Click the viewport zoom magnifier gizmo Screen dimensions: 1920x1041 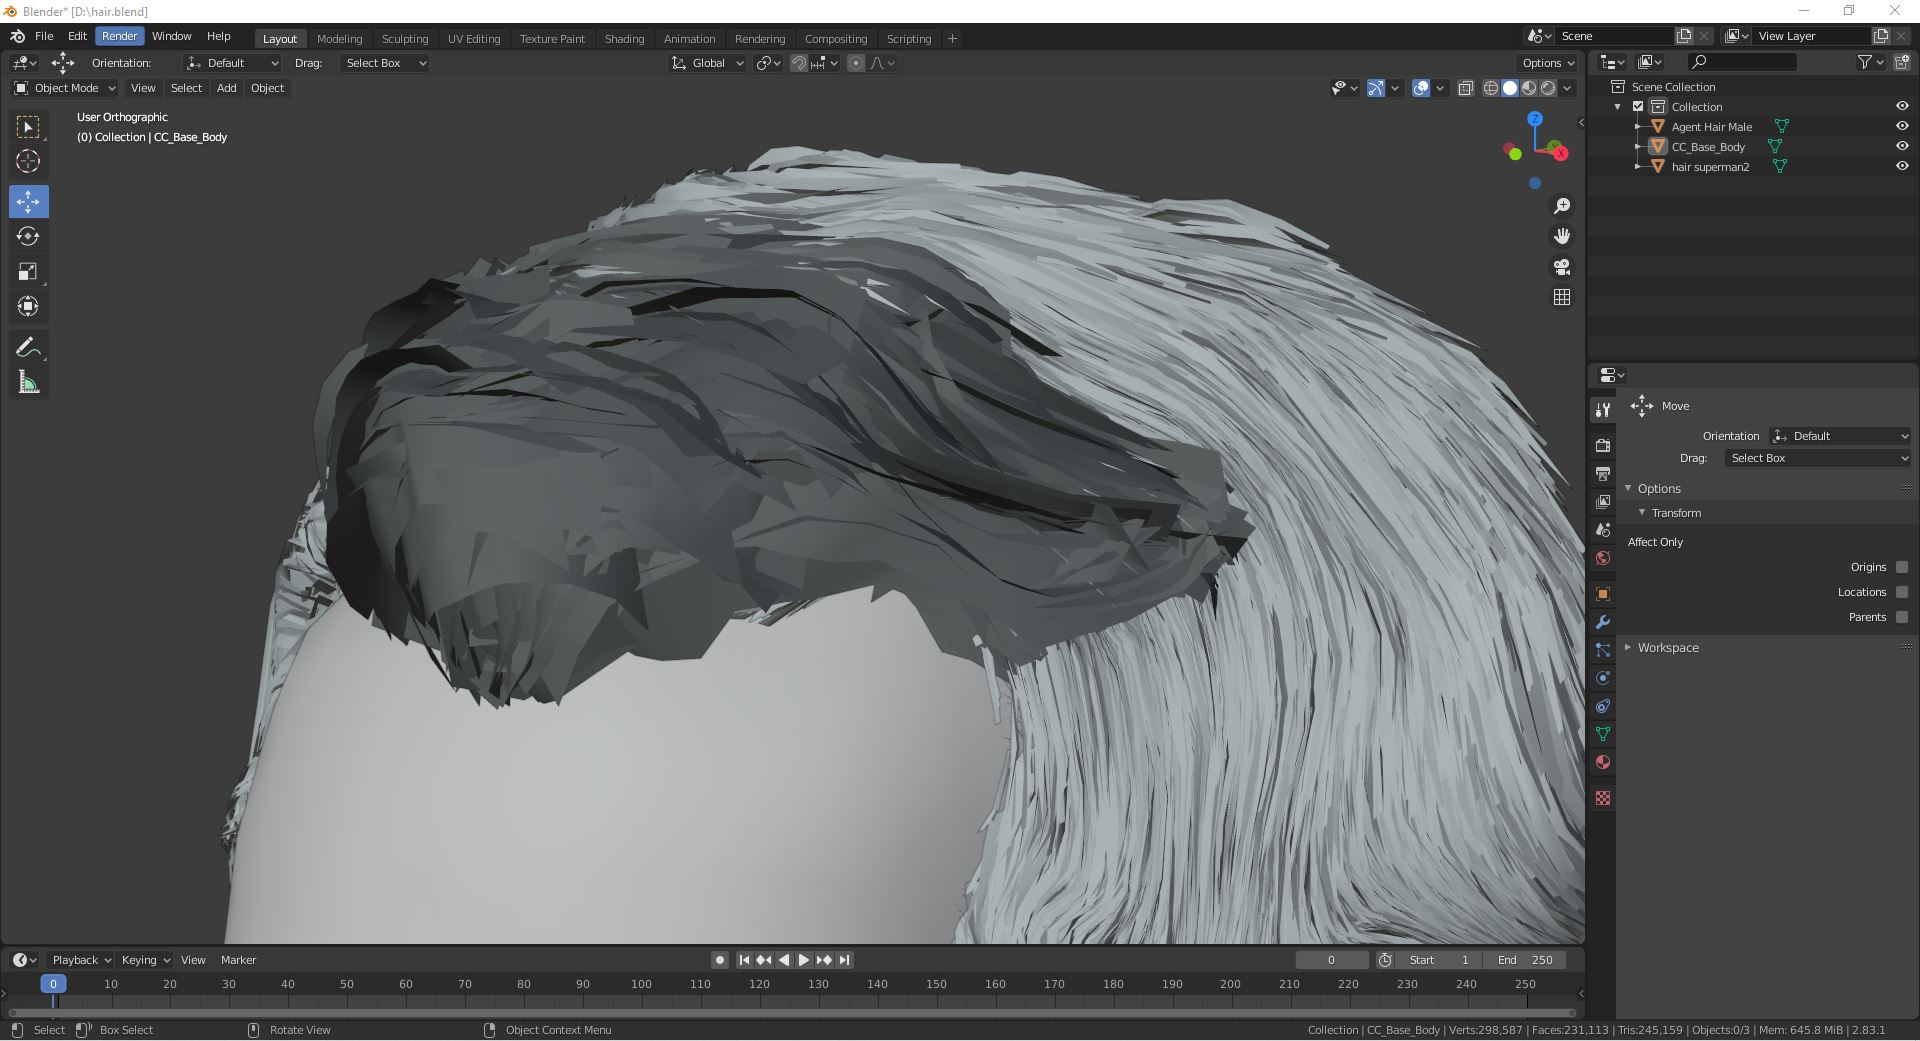click(x=1561, y=206)
